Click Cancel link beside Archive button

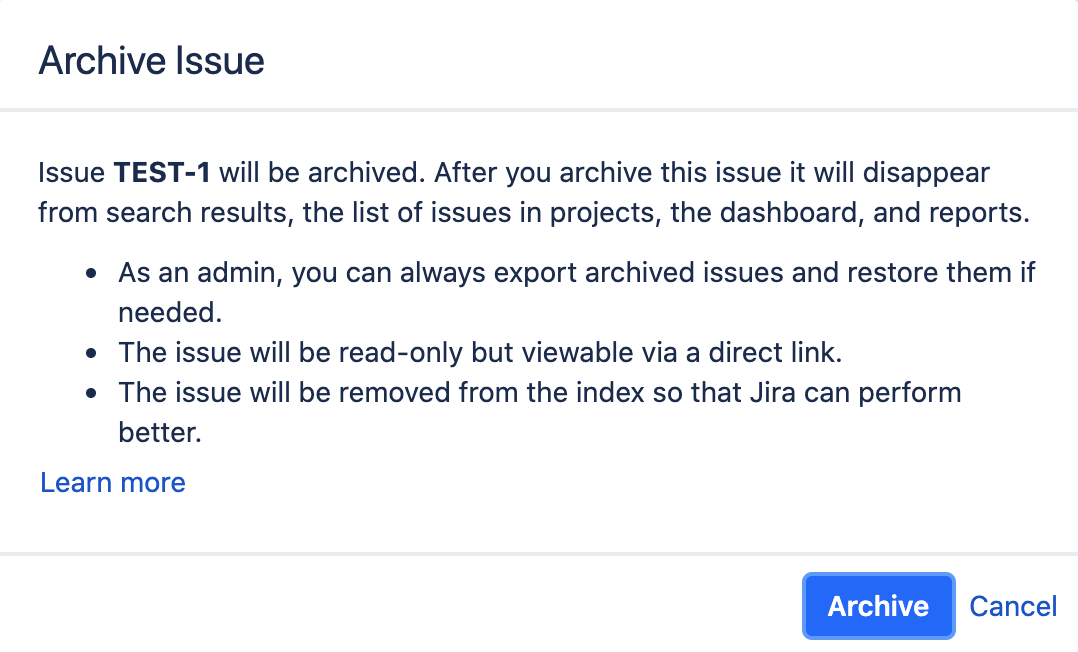1012,606
